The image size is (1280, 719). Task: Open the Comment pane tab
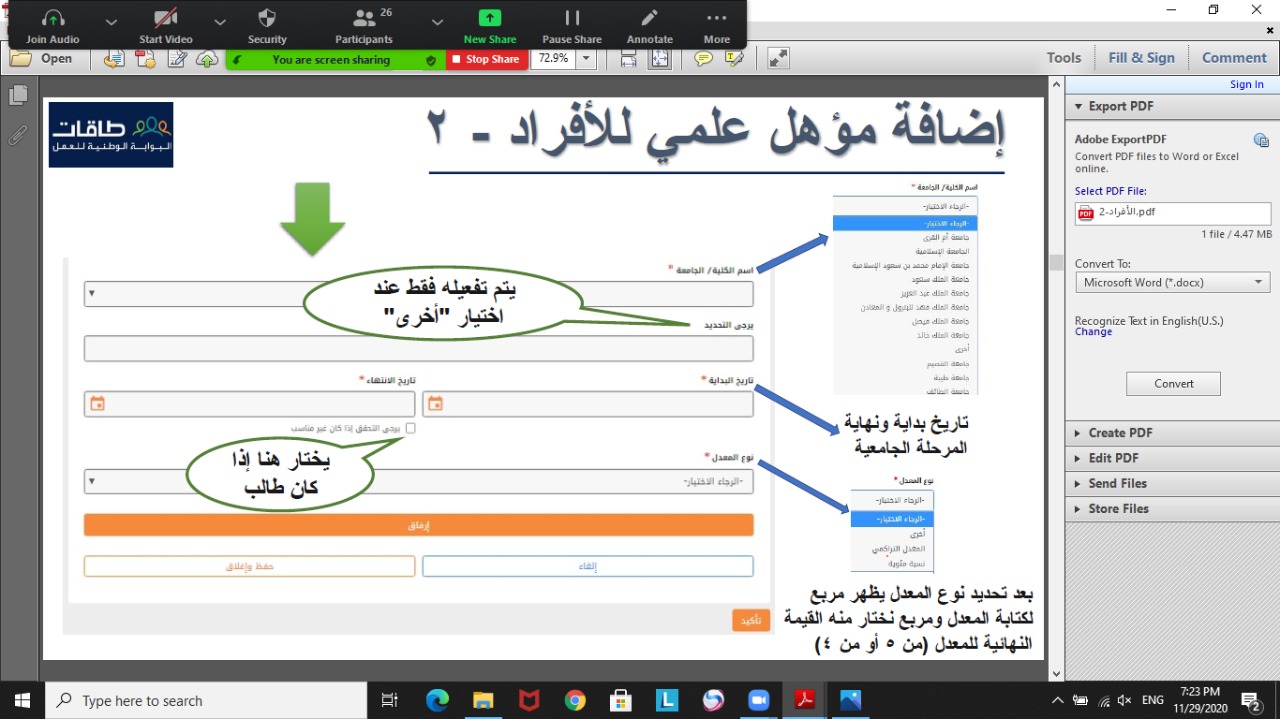click(1234, 58)
